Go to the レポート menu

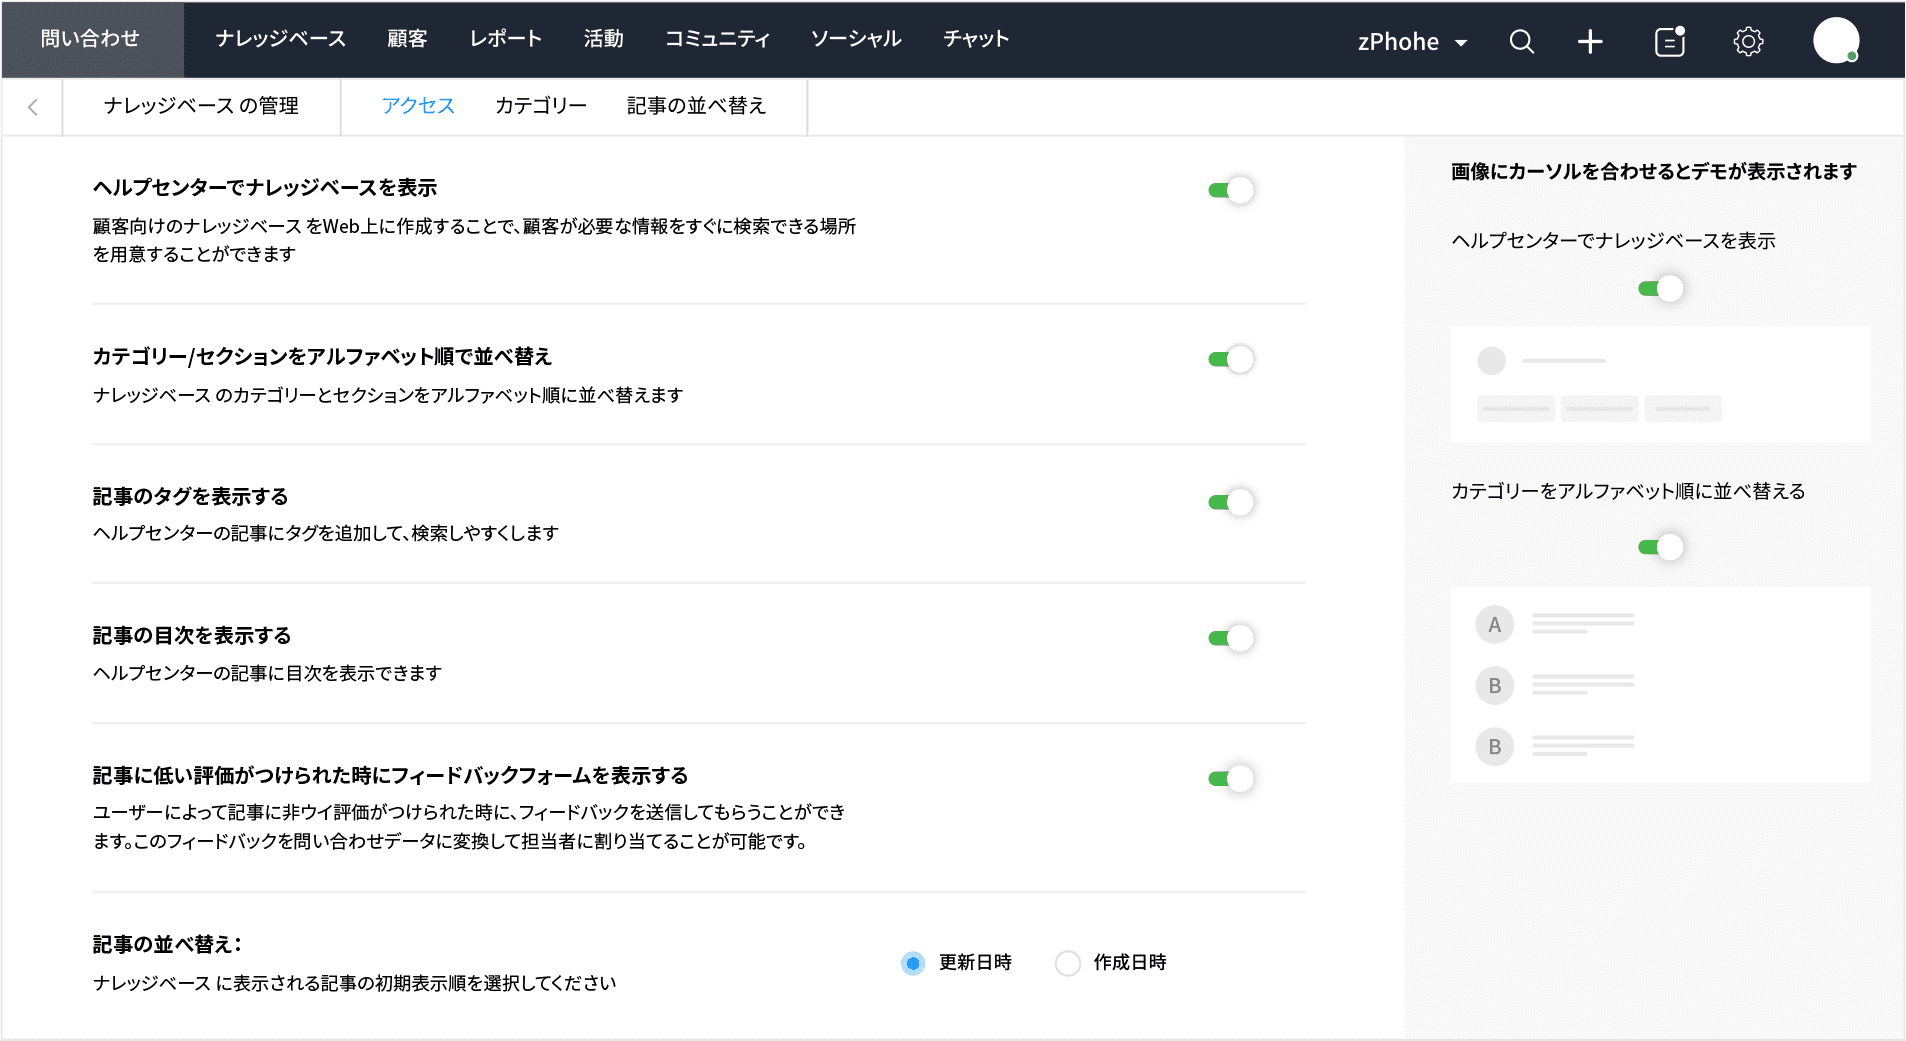pyautogui.click(x=506, y=39)
